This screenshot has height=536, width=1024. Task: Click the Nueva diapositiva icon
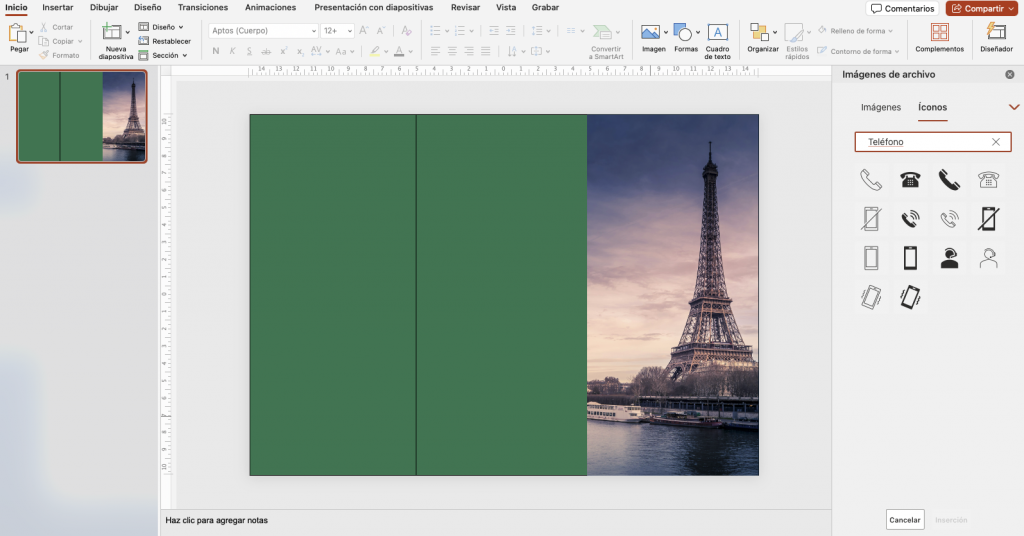(x=112, y=31)
